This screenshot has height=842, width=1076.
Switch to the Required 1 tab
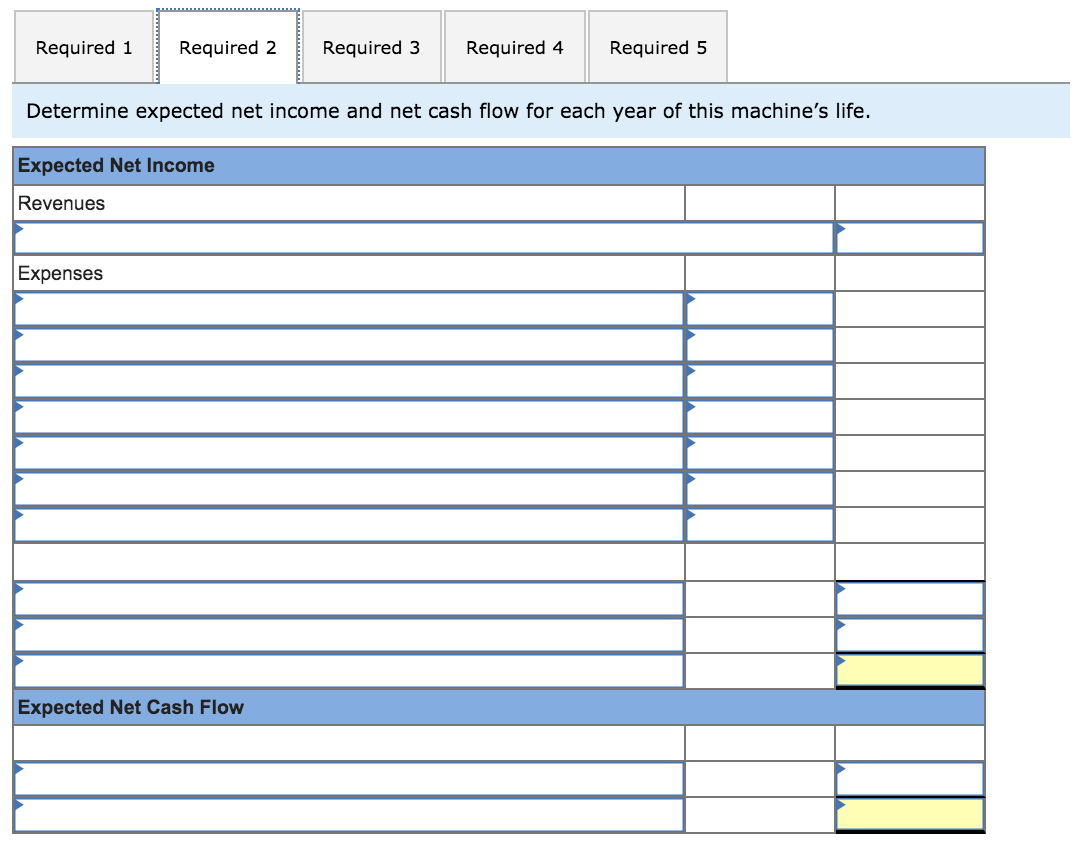point(84,47)
